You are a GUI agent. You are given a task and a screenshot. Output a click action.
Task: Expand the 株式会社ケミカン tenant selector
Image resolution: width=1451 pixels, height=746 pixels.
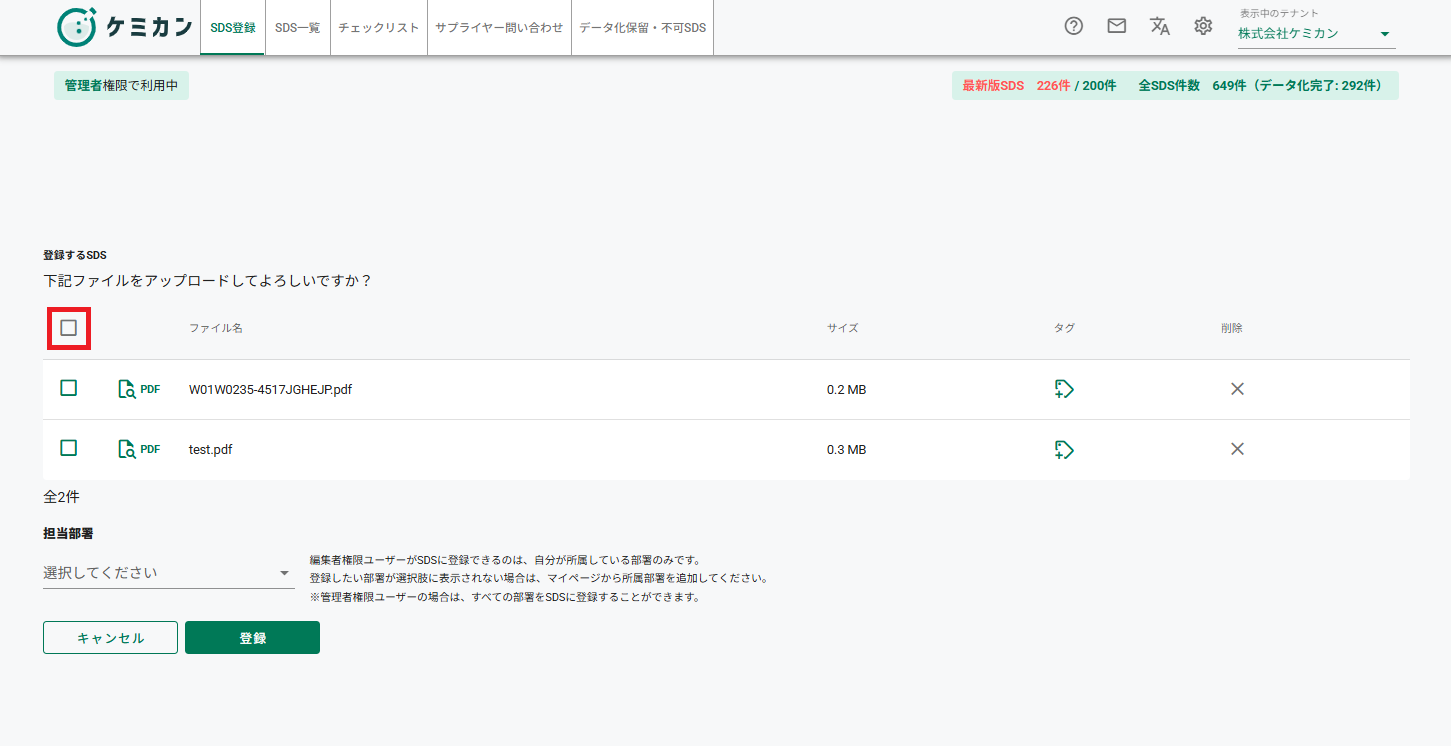(1316, 34)
